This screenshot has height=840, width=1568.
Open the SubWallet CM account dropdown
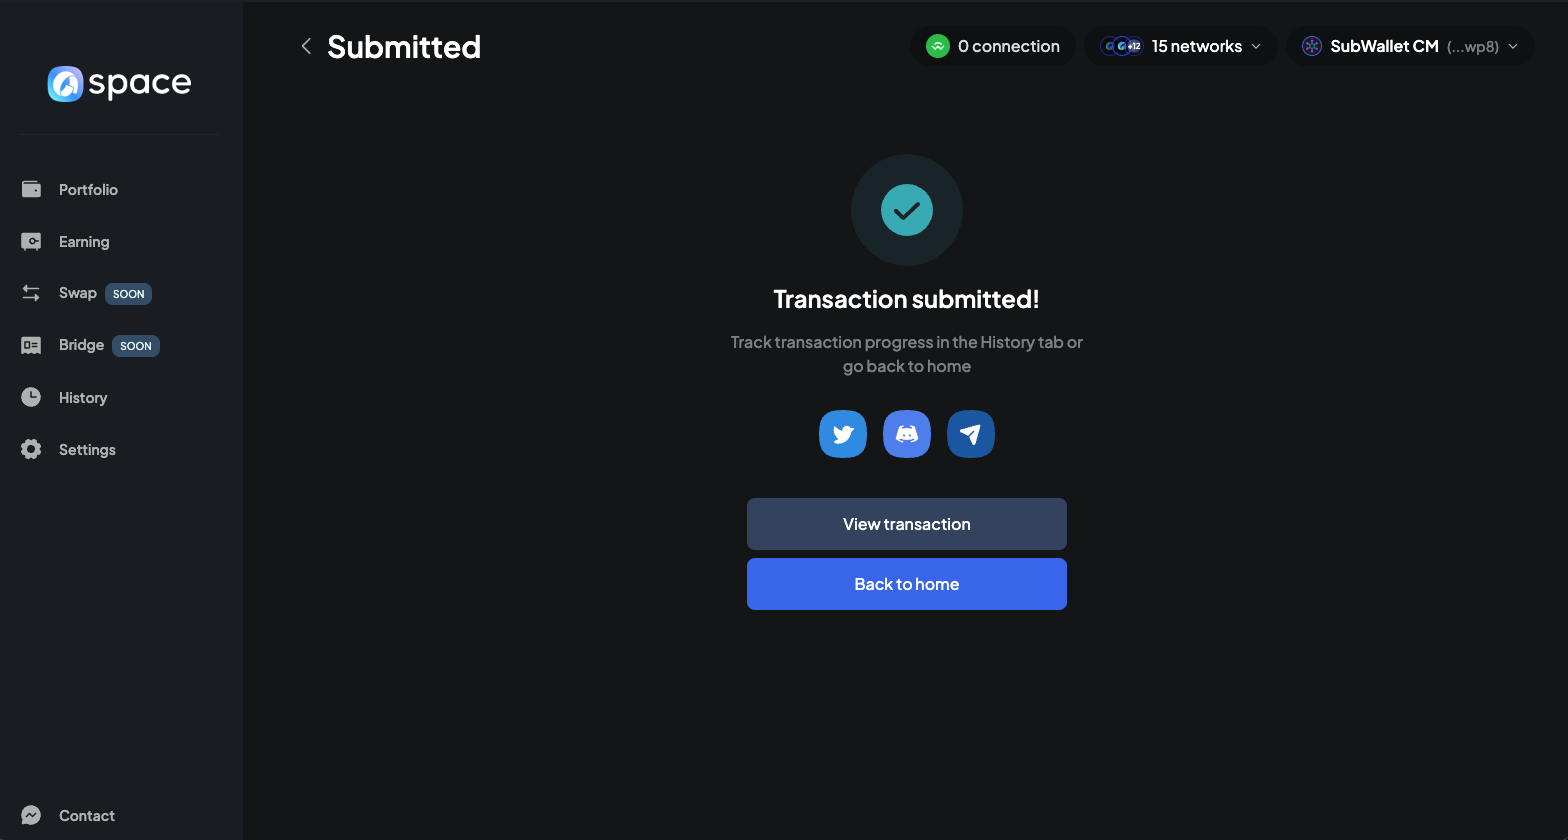point(1384,46)
